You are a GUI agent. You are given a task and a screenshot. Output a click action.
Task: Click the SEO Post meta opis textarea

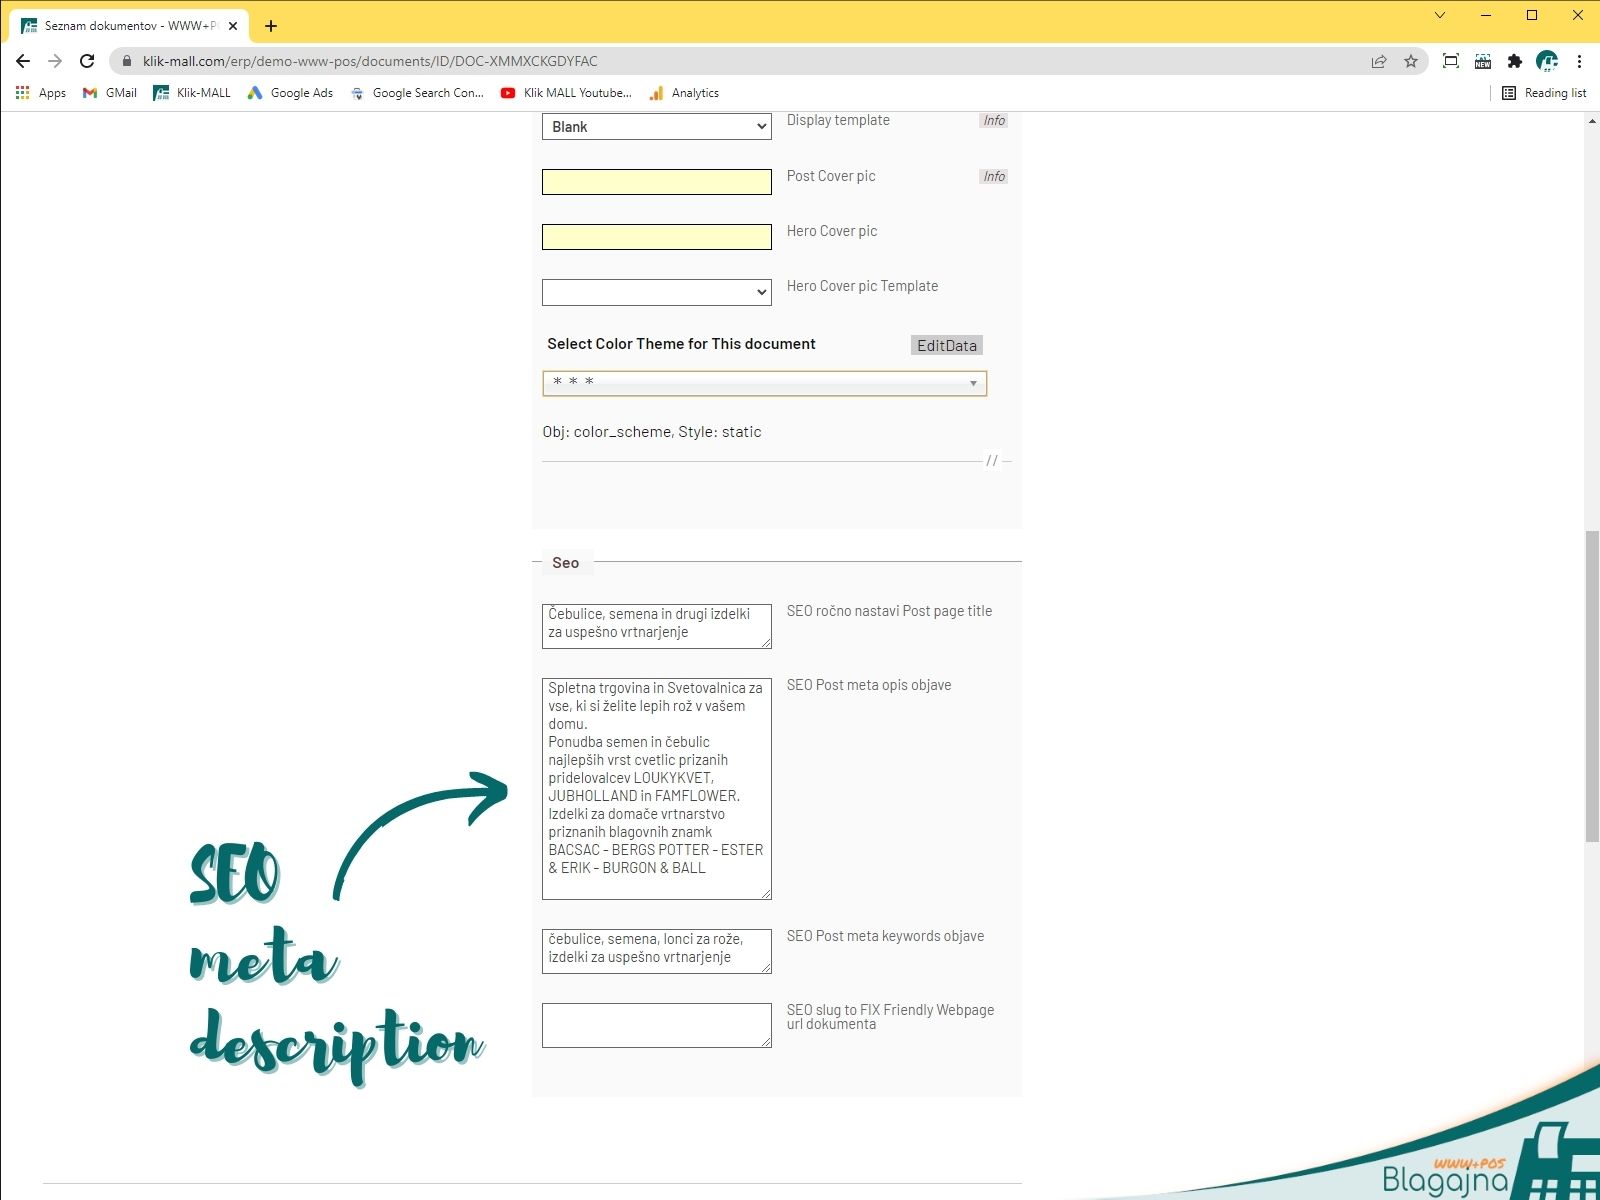tap(657, 788)
